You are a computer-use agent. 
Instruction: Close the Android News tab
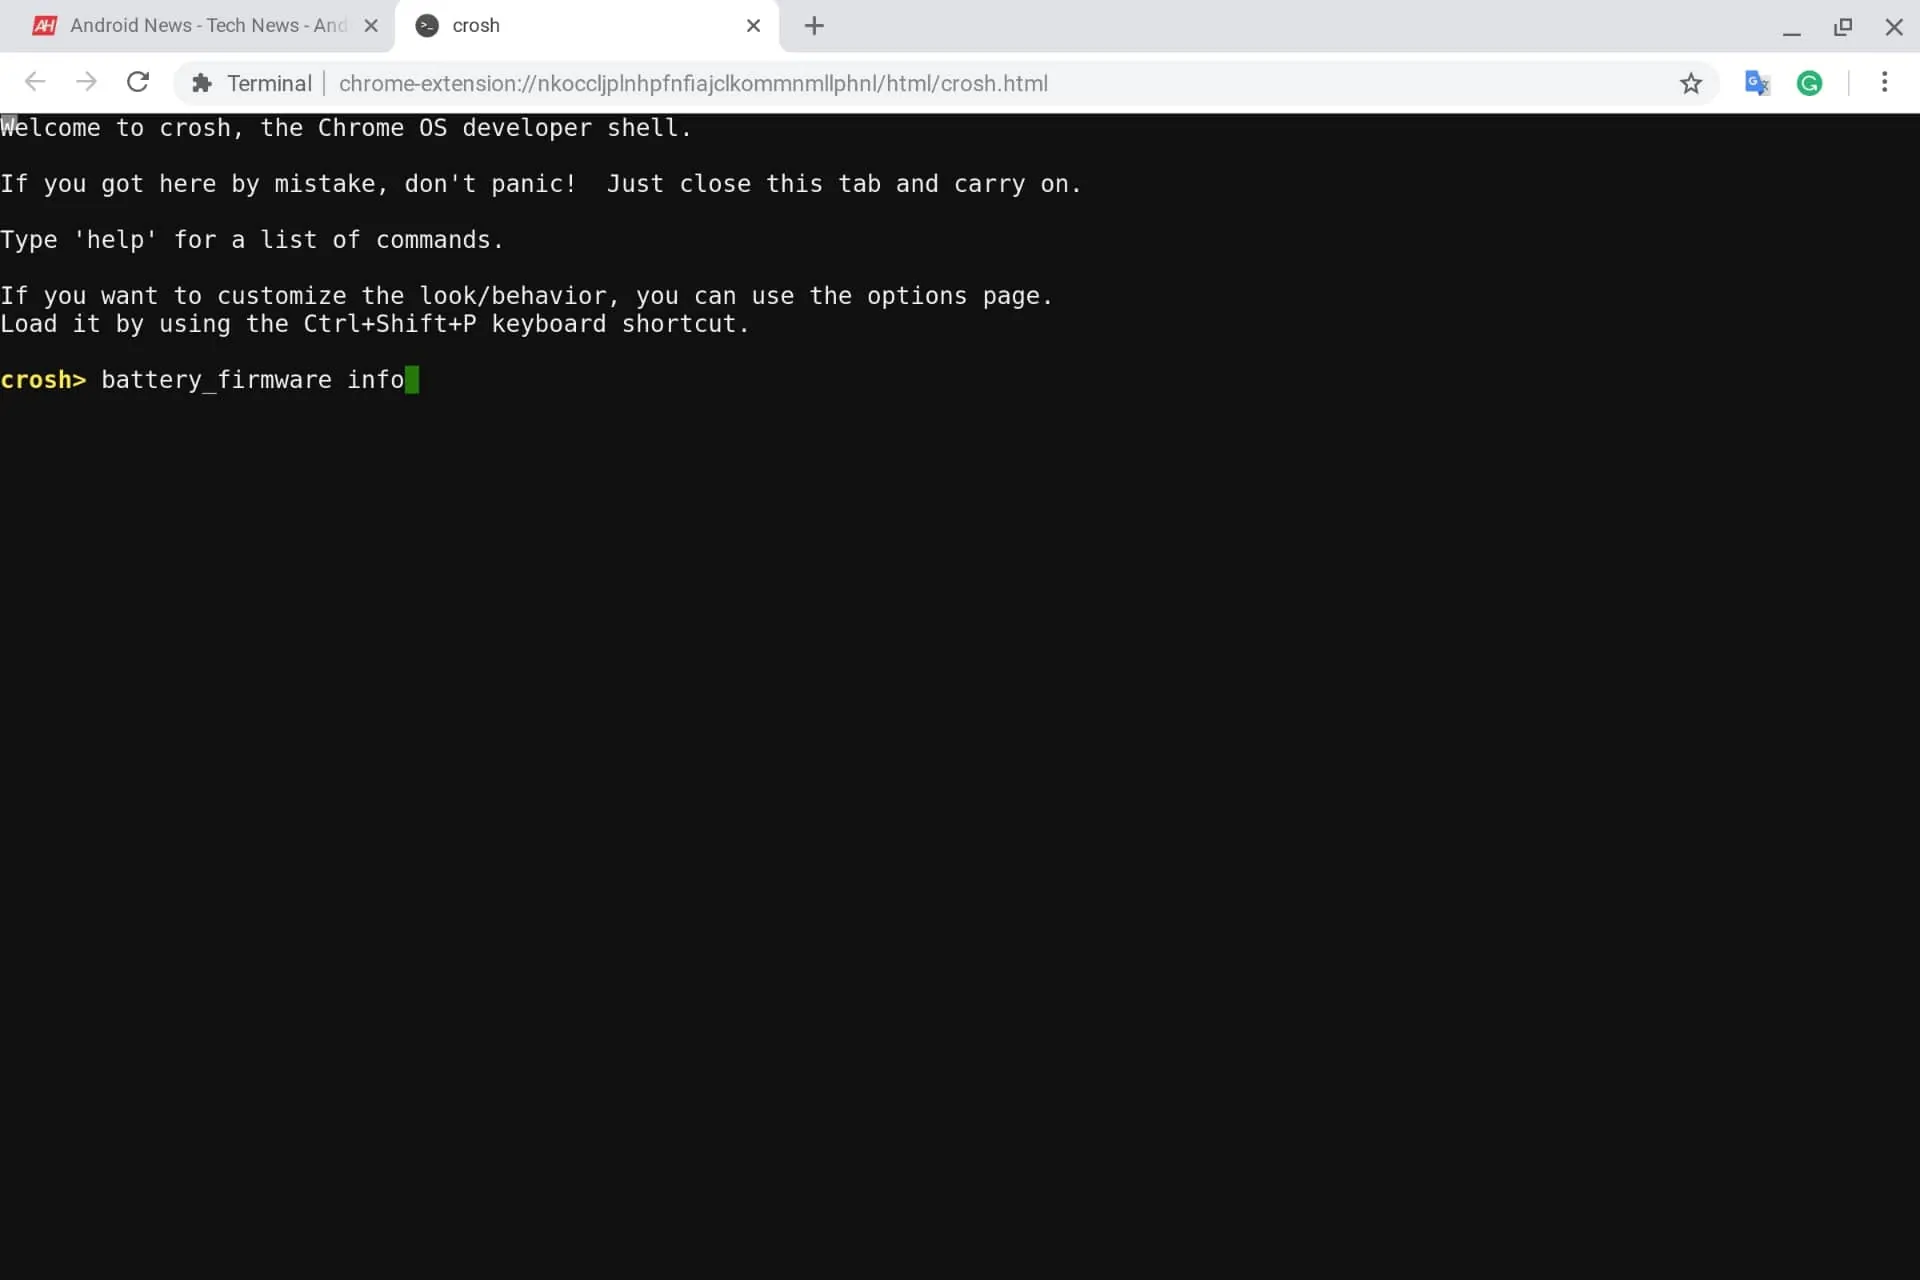[x=369, y=26]
